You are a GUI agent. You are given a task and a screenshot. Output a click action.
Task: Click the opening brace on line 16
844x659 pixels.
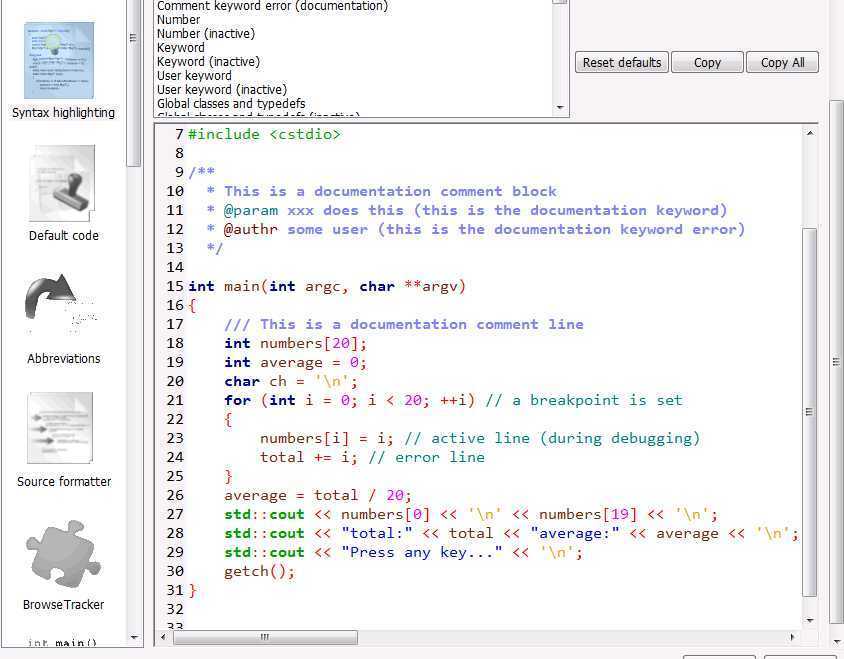[192, 305]
